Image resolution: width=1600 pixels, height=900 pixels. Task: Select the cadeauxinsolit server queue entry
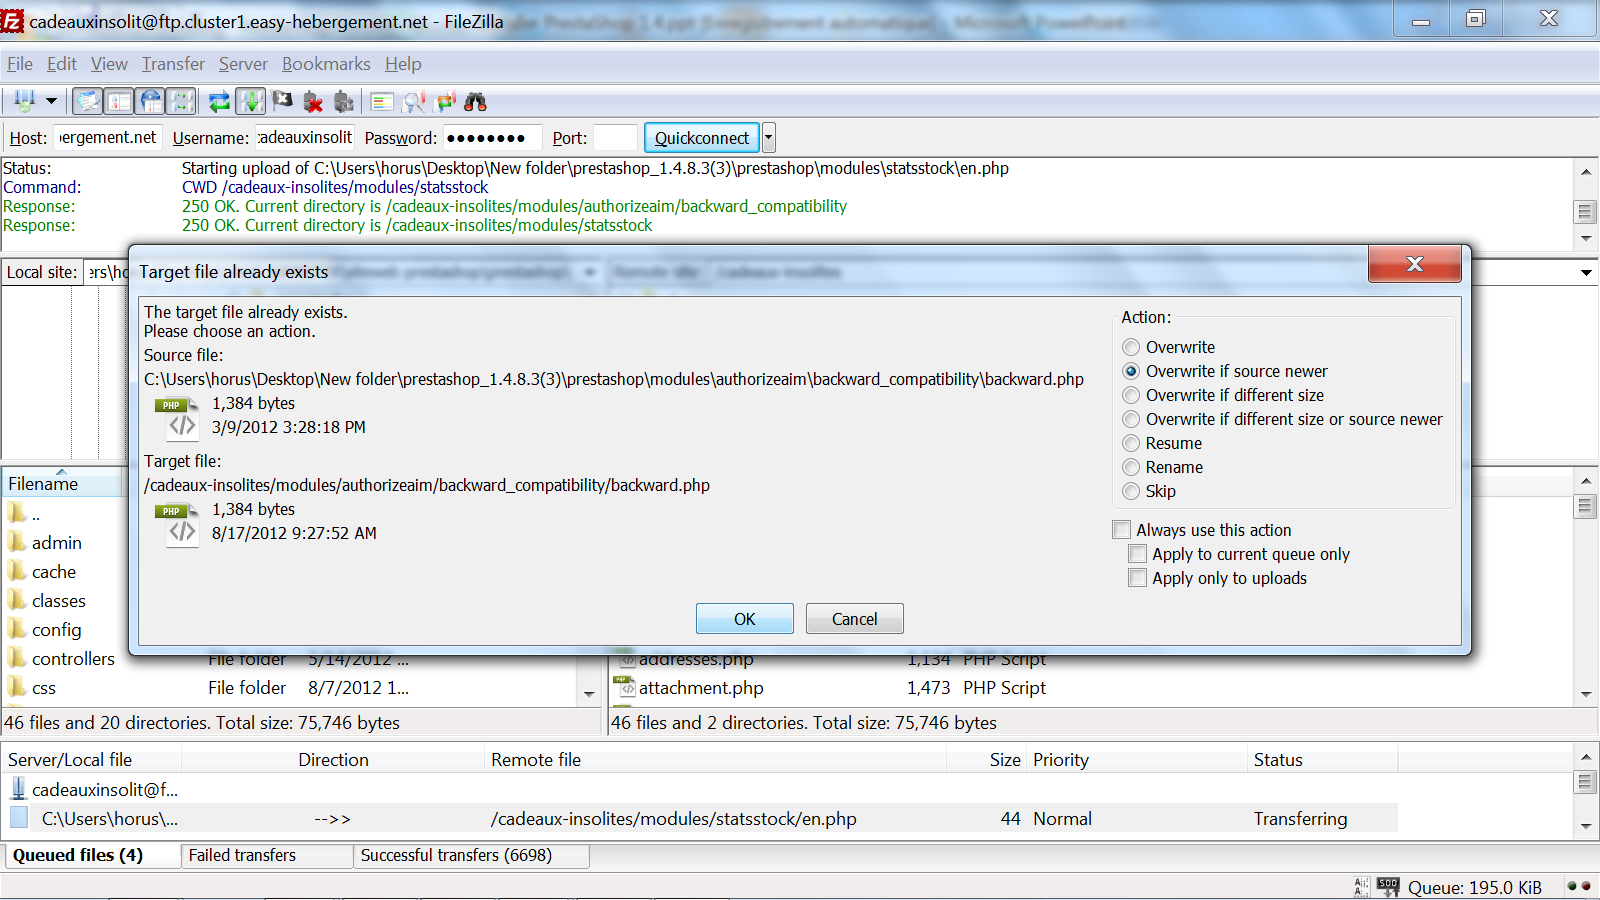[x=105, y=790]
